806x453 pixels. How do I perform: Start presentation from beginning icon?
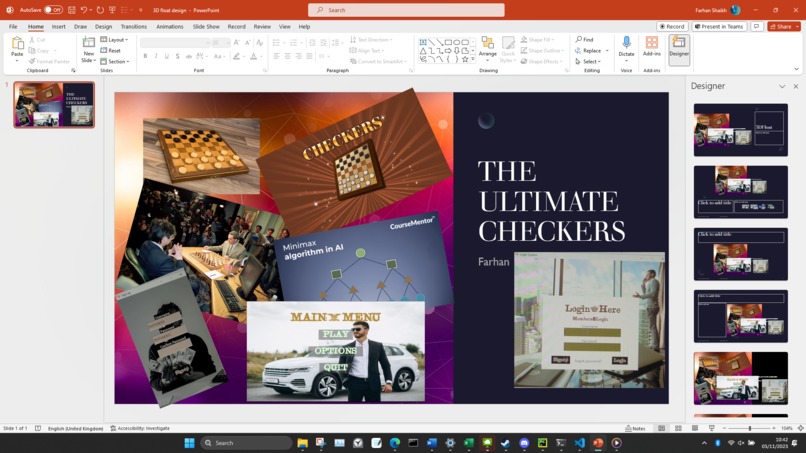click(112, 10)
